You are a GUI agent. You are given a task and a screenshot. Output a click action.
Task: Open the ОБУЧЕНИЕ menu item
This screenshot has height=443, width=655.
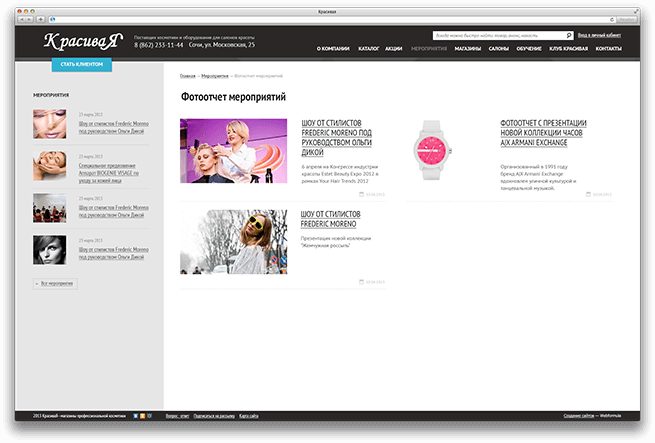click(x=529, y=49)
